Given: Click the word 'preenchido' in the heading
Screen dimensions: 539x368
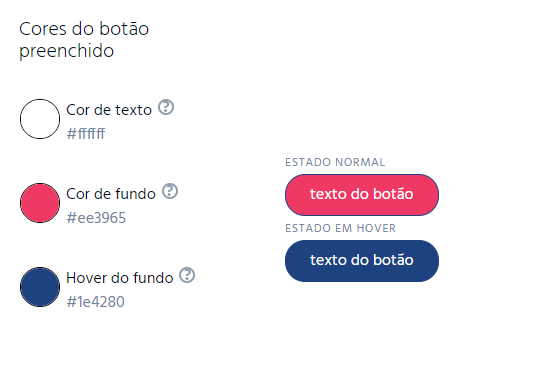Looking at the screenshot, I should click(66, 51).
